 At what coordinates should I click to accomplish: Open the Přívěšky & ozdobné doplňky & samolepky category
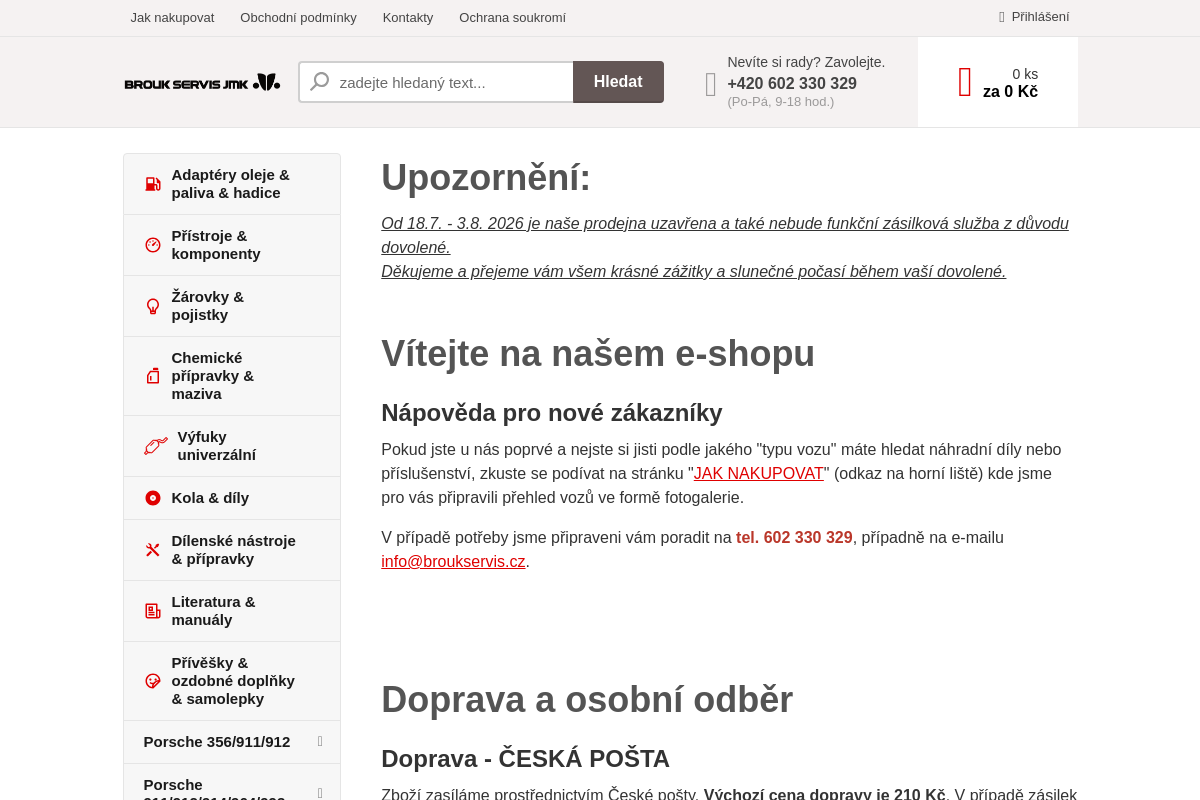coord(232,681)
